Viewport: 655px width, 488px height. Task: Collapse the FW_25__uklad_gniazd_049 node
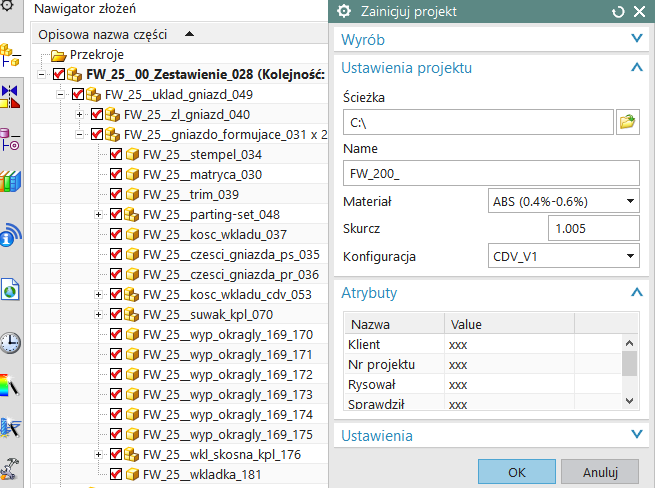60,95
